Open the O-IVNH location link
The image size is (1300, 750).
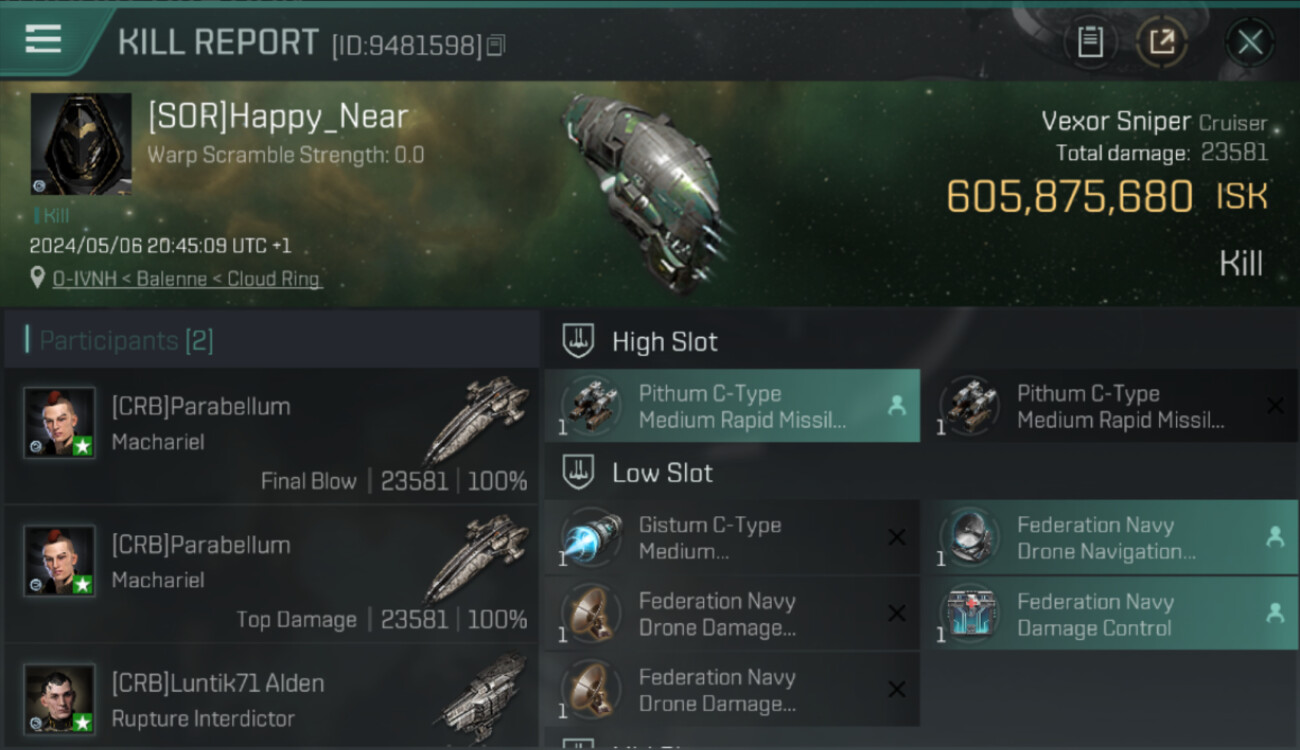point(187,279)
